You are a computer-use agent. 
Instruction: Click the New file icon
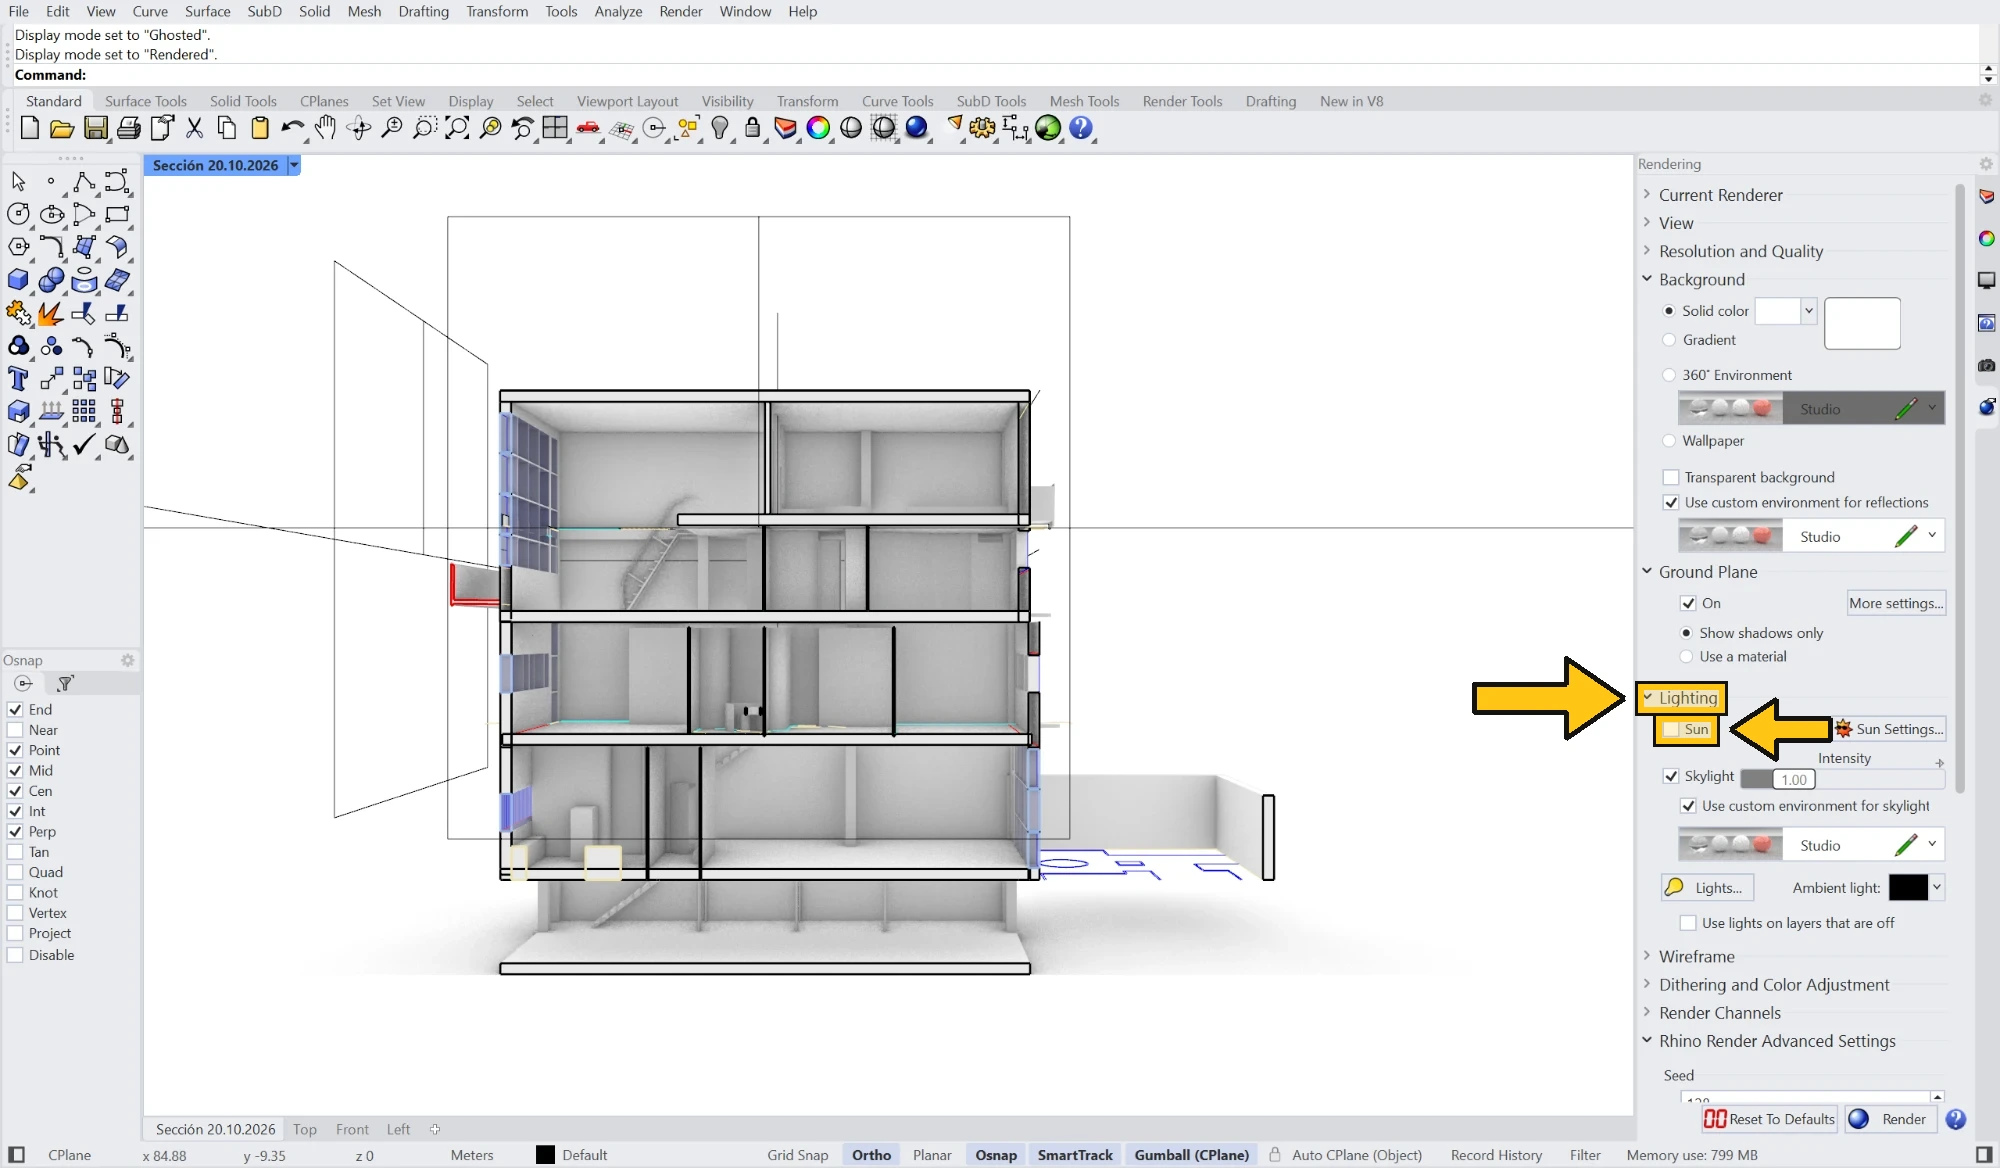[x=30, y=128]
